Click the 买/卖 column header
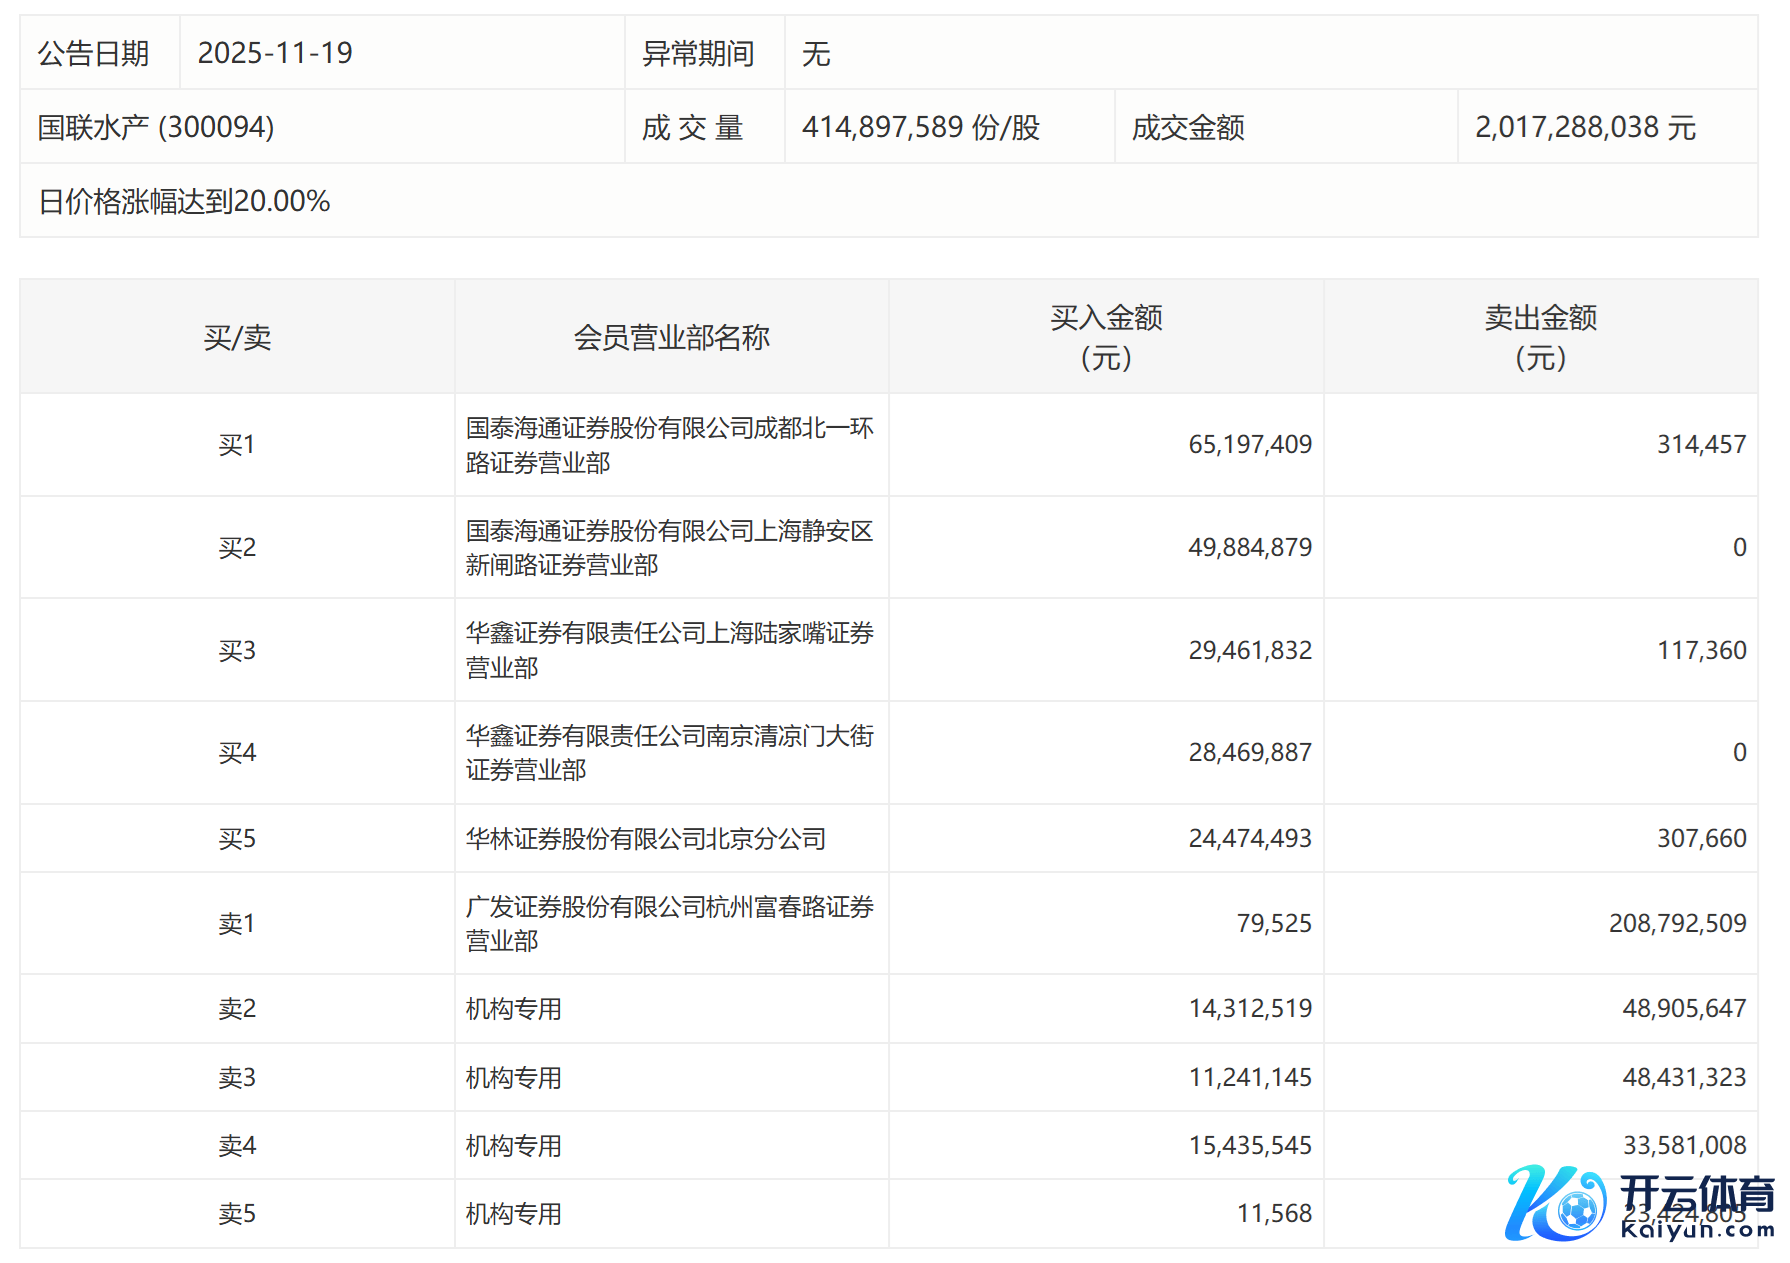Image resolution: width=1790 pixels, height=1263 pixels. tap(237, 338)
